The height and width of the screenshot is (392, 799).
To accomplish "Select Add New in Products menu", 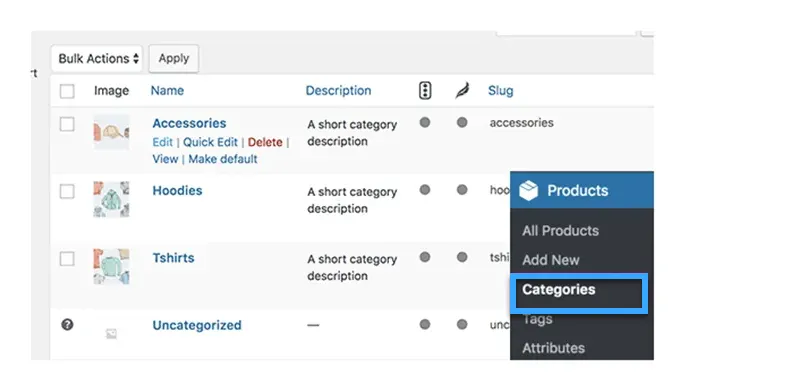I will pyautogui.click(x=550, y=260).
